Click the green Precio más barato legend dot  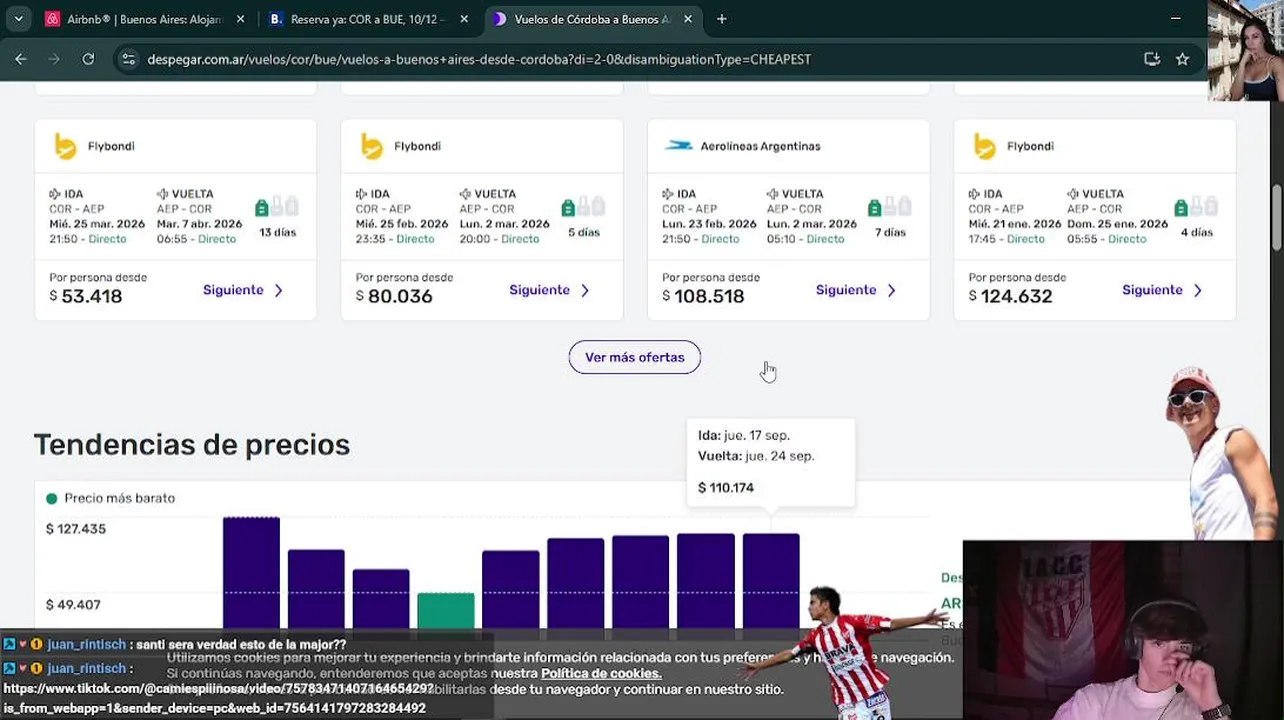52,498
